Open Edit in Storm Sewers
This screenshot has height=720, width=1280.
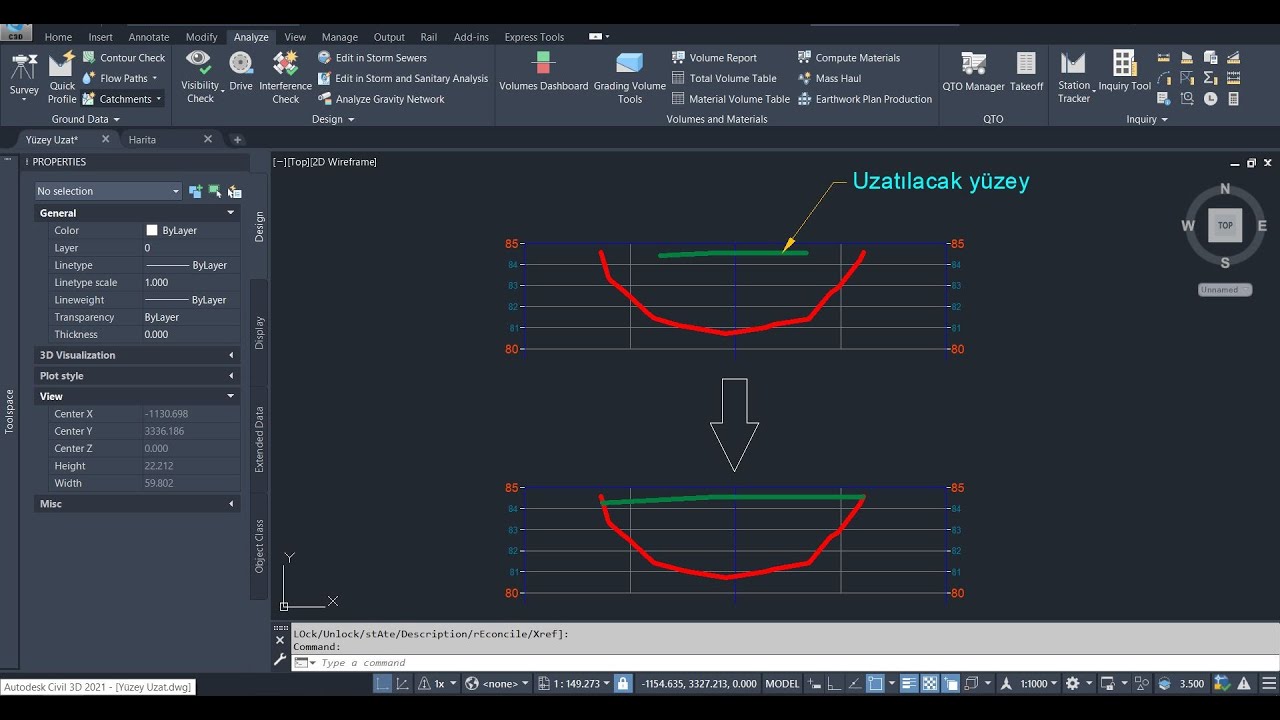[372, 58]
